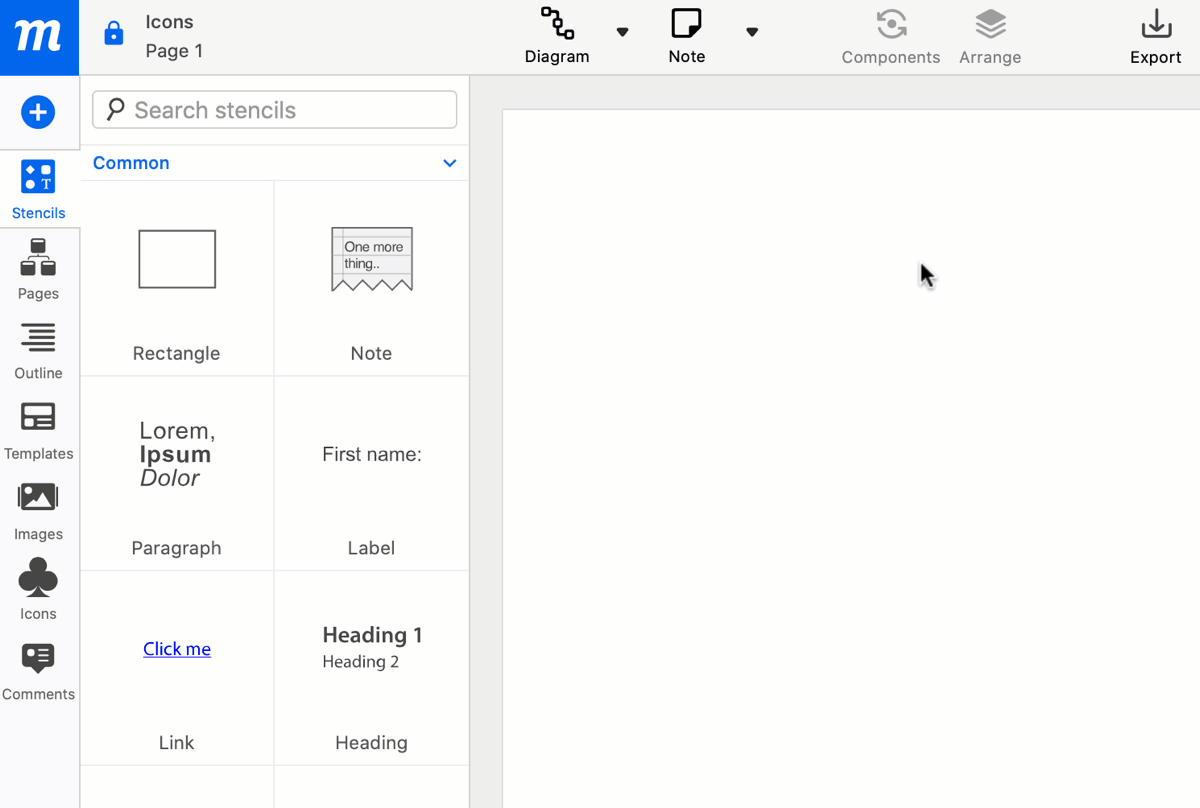Collapse the Common stencils section
Viewport: 1200px width, 808px height.
[449, 163]
